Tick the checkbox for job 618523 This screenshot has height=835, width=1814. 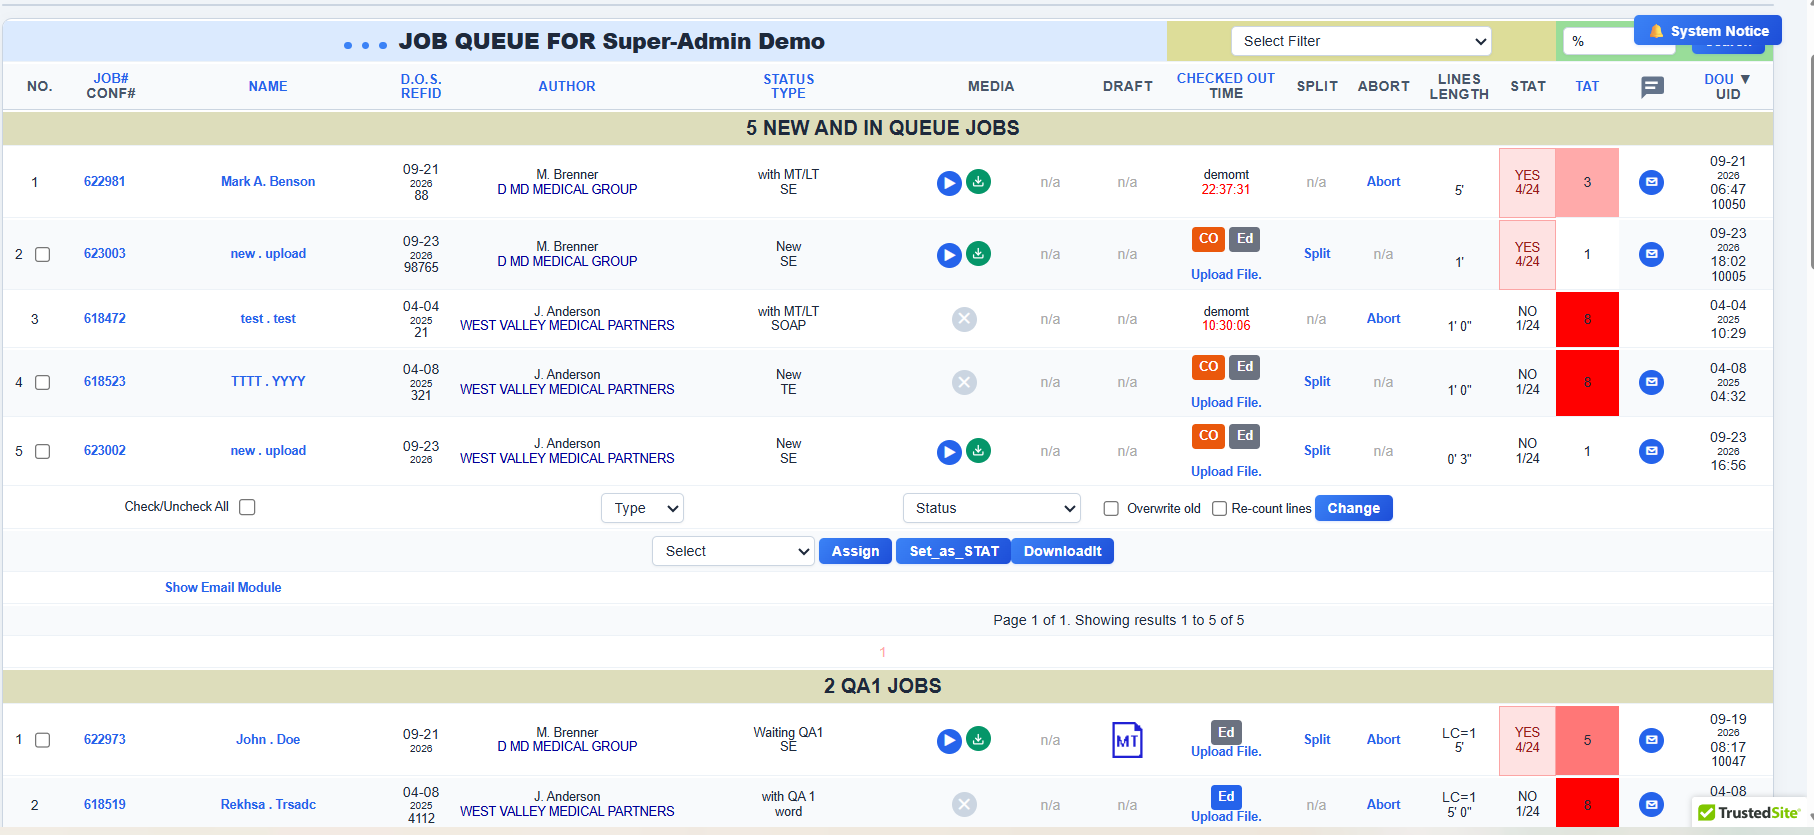(x=43, y=382)
